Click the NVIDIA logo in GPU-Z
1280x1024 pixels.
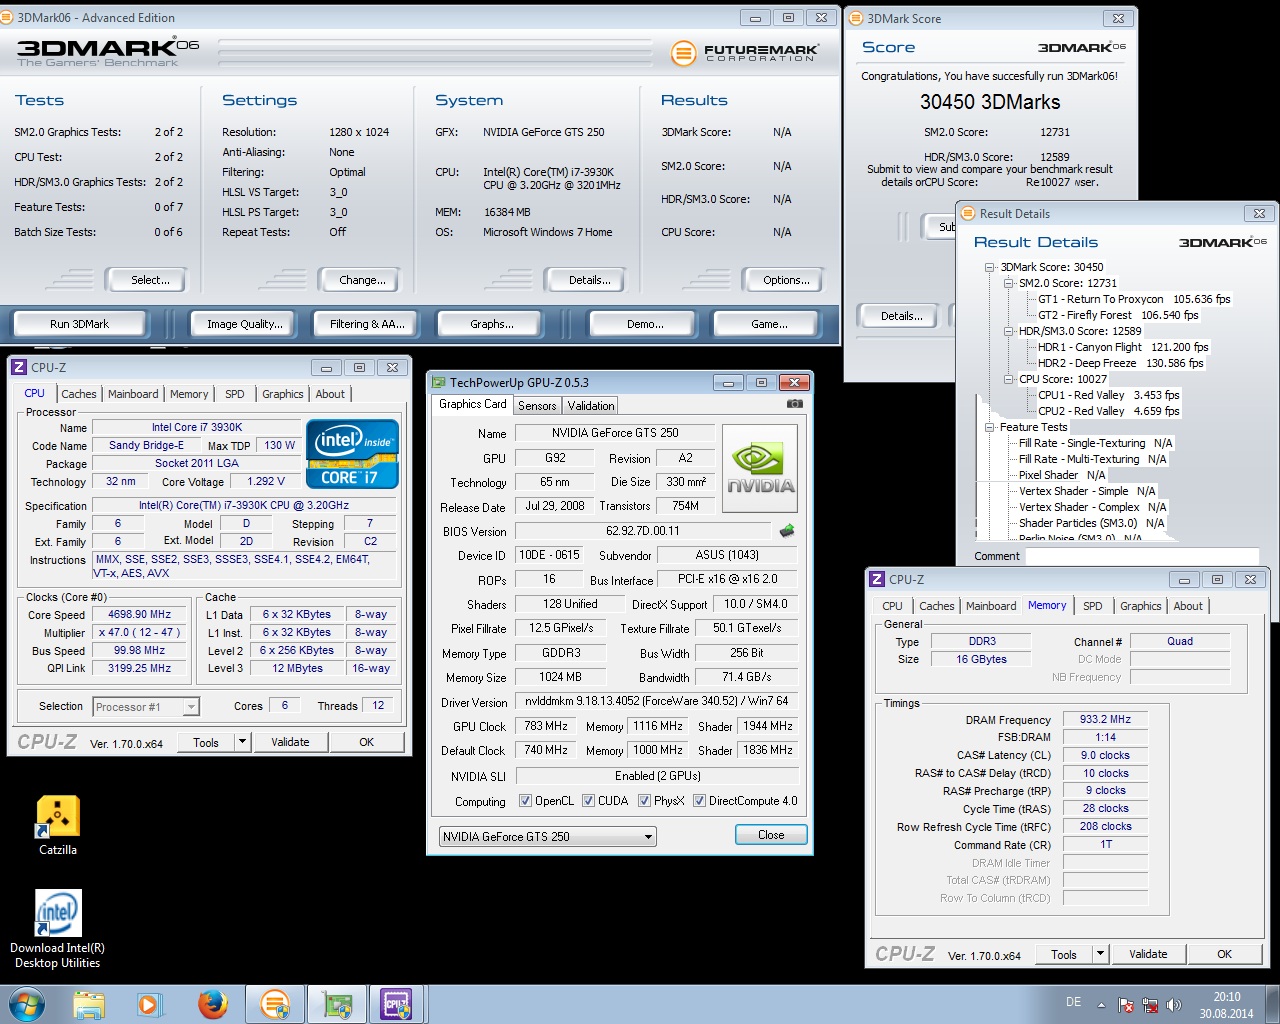[760, 468]
